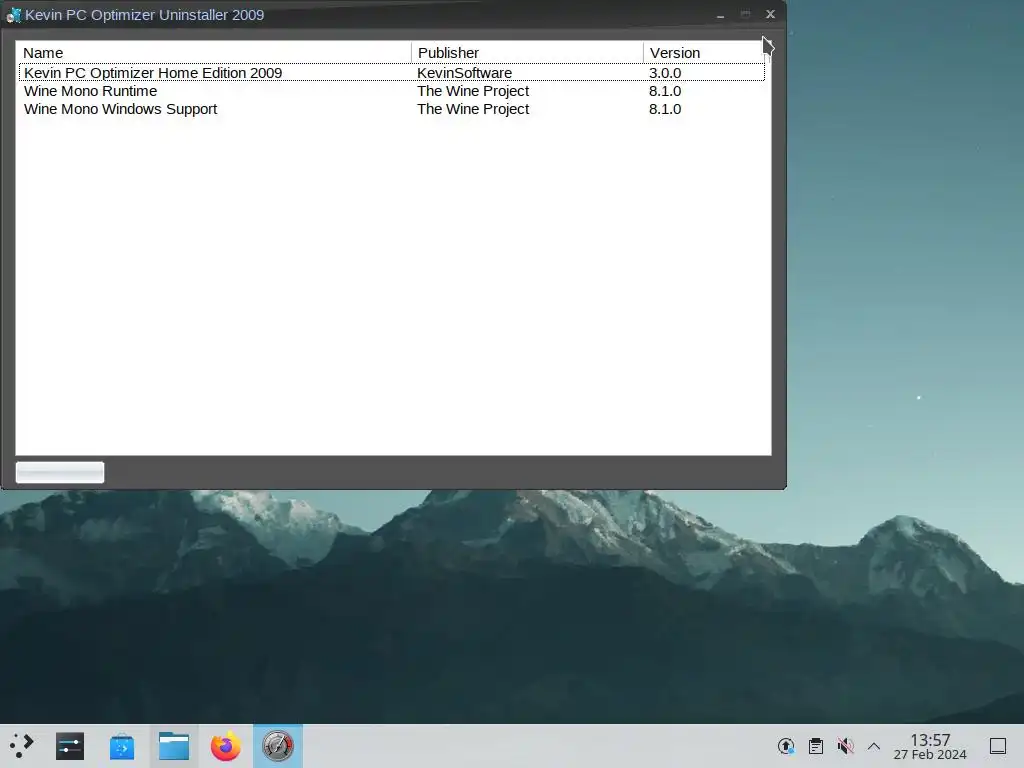Select the Wine Mono Windows Support entry
This screenshot has width=1024, height=768.
tap(120, 109)
